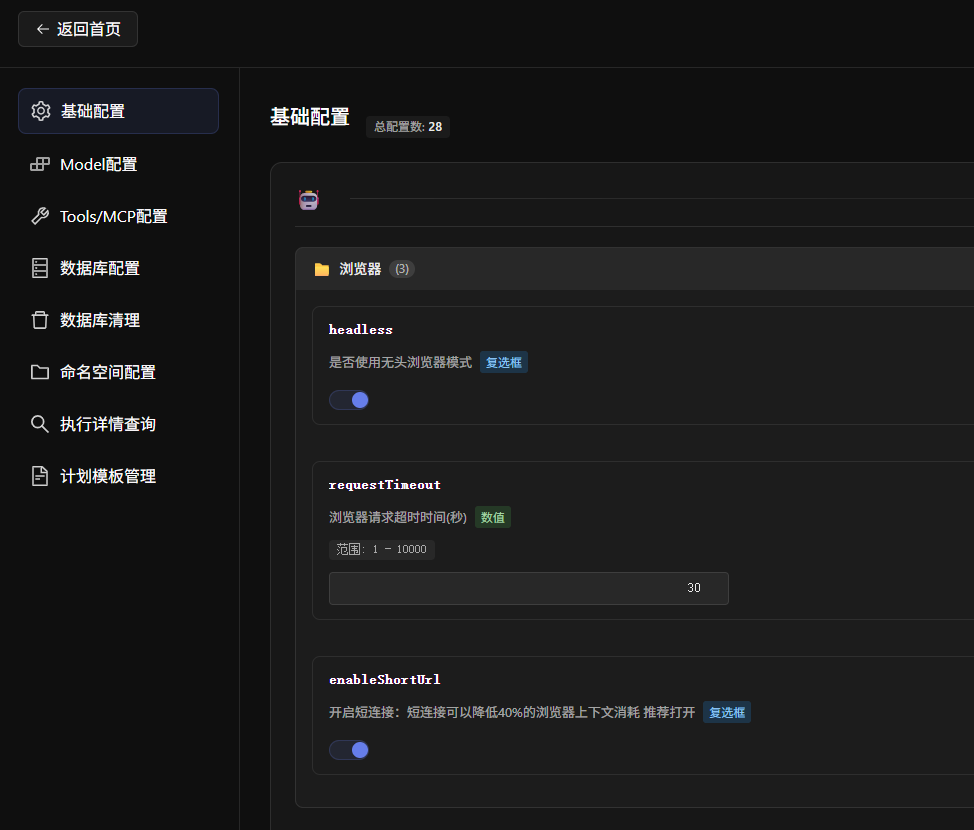The width and height of the screenshot is (974, 830).
Task: Disable the enableShortUrl toggle switch
Action: coord(349,749)
